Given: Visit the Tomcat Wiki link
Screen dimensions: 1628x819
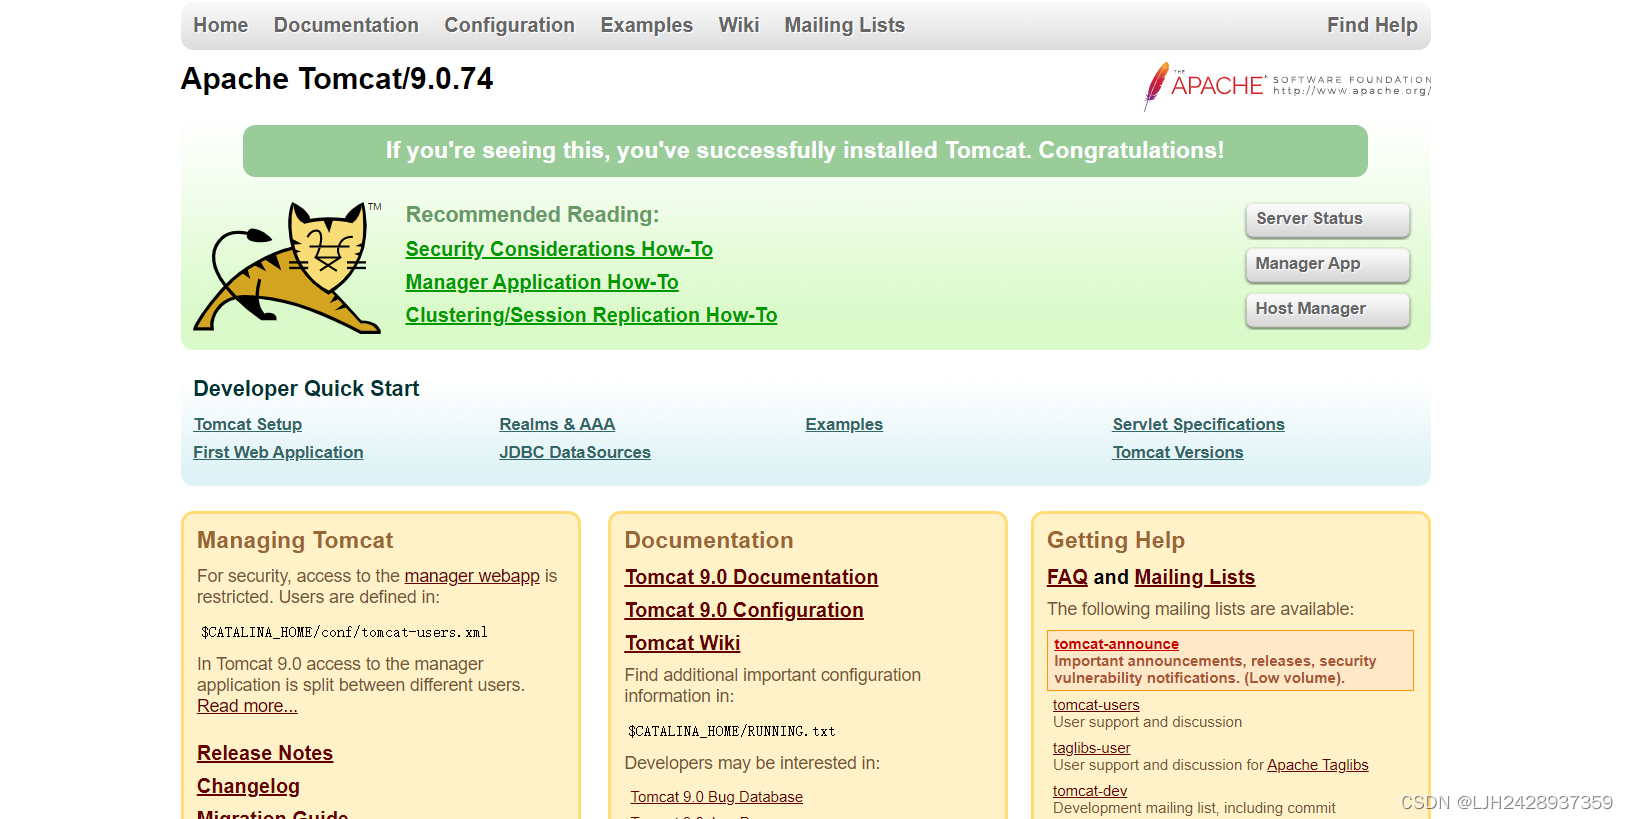Looking at the screenshot, I should 682,643.
